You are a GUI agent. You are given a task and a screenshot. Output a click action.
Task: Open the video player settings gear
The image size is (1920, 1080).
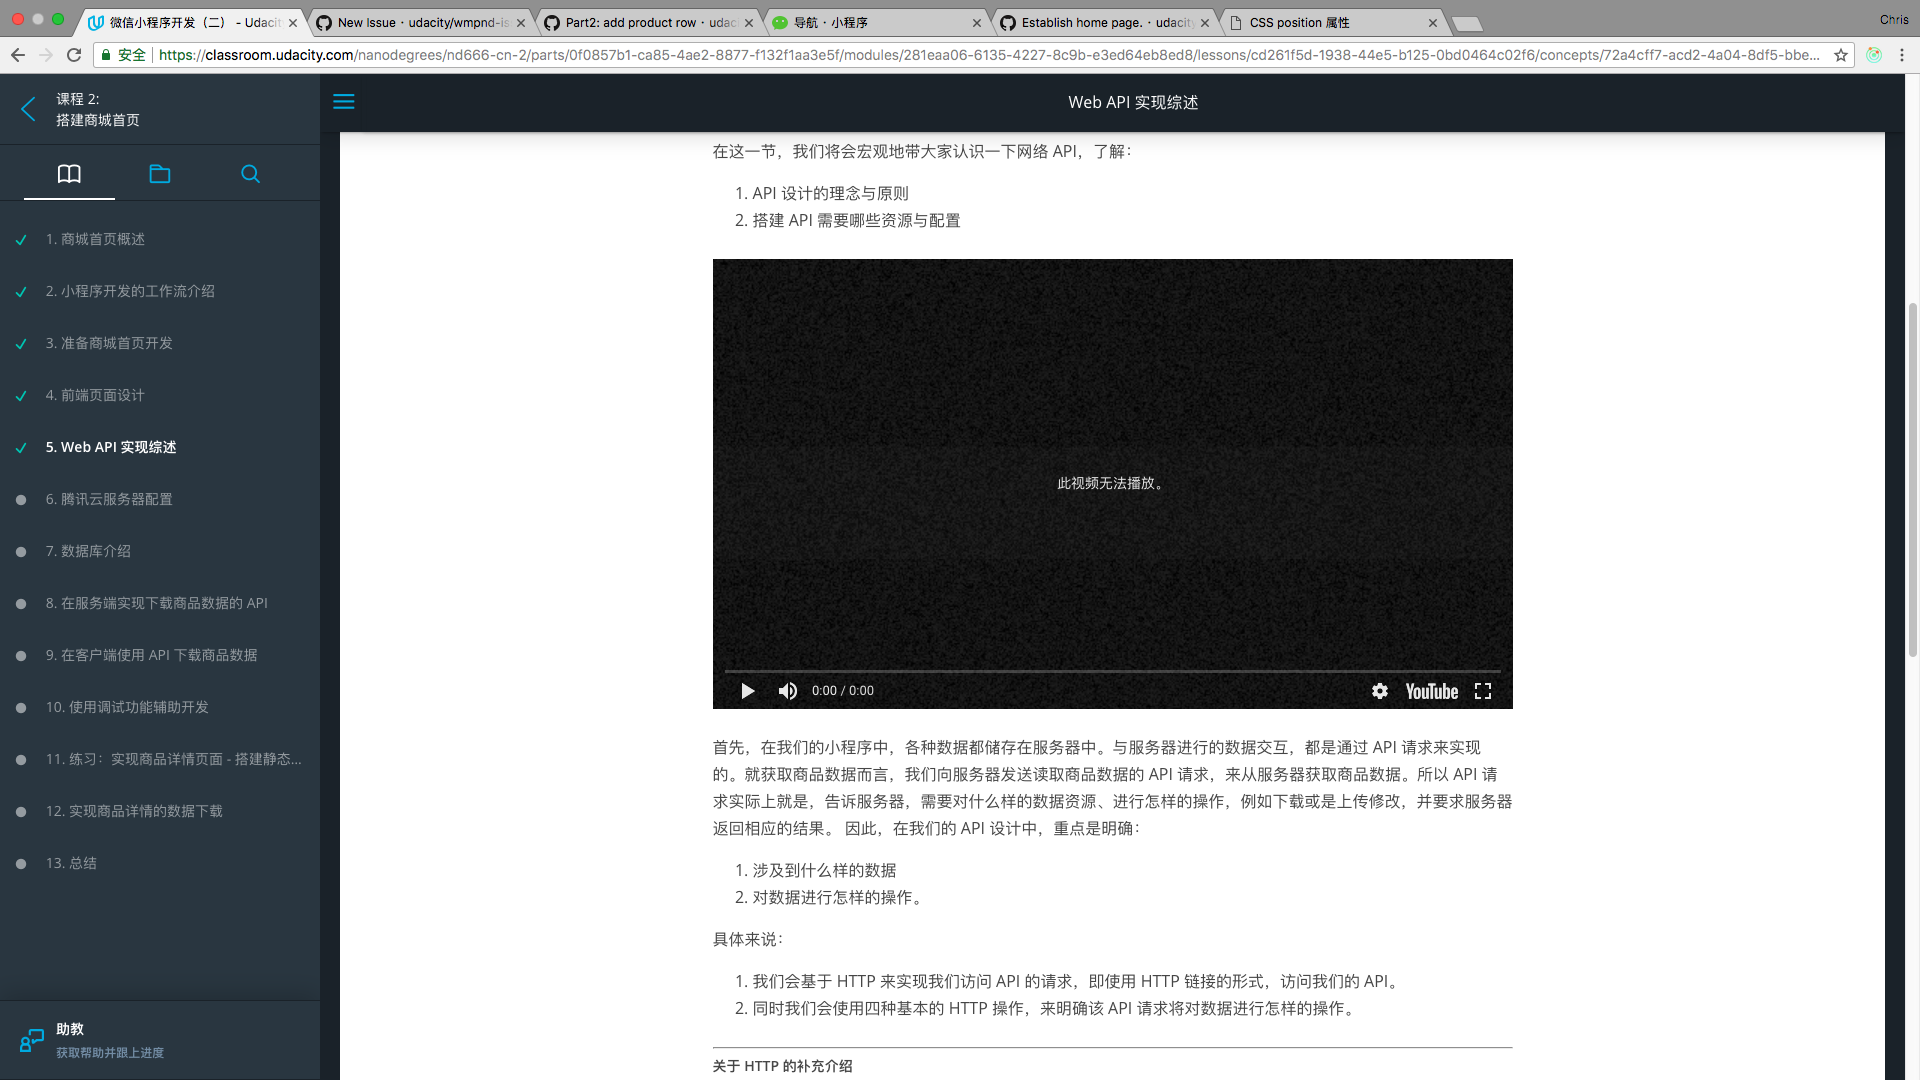tap(1380, 691)
